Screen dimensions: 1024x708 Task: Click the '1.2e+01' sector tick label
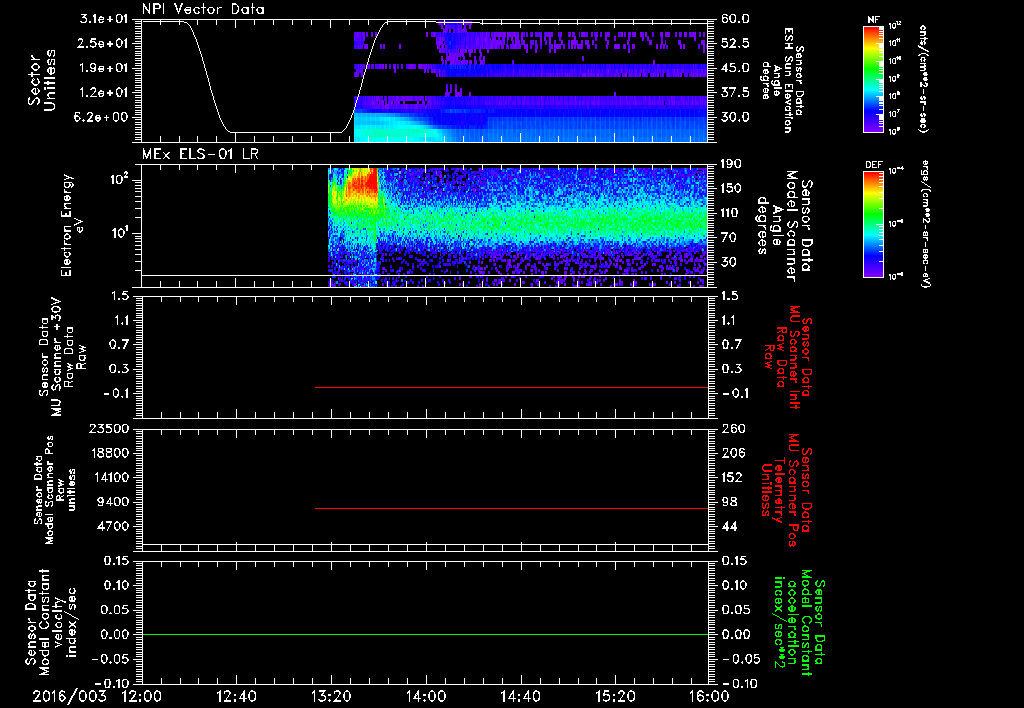click(104, 93)
